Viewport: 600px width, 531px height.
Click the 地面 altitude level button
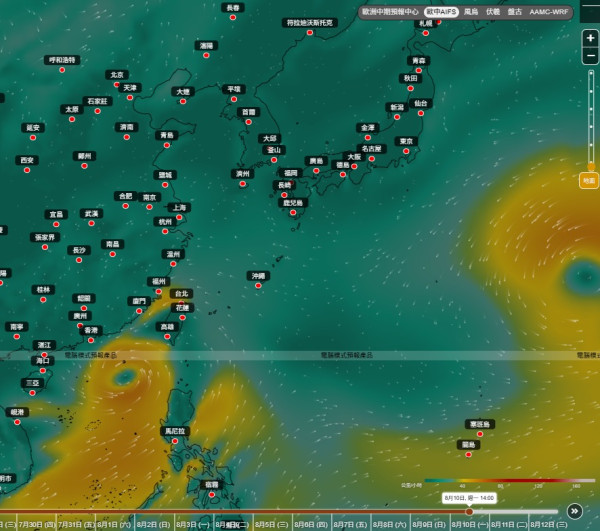[x=589, y=181]
